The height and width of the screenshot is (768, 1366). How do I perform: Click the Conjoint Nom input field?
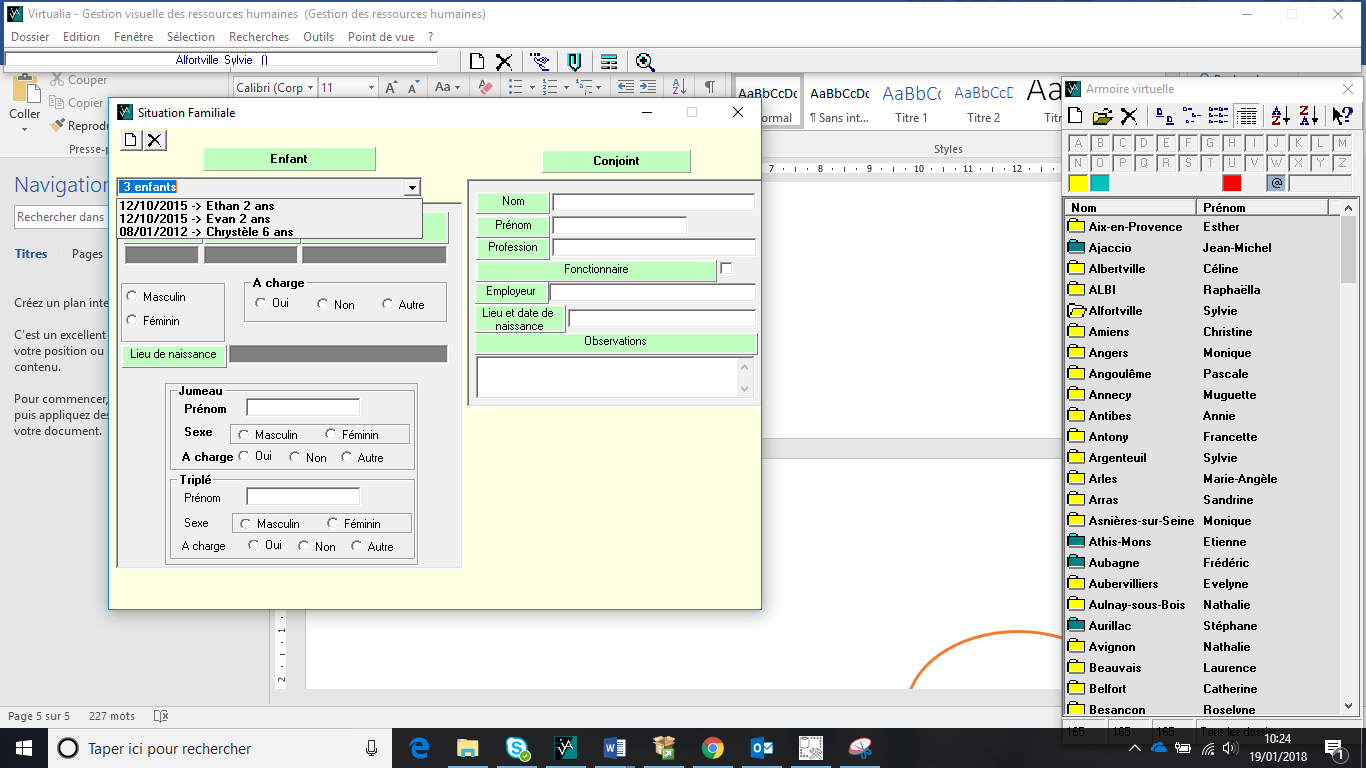pos(653,202)
